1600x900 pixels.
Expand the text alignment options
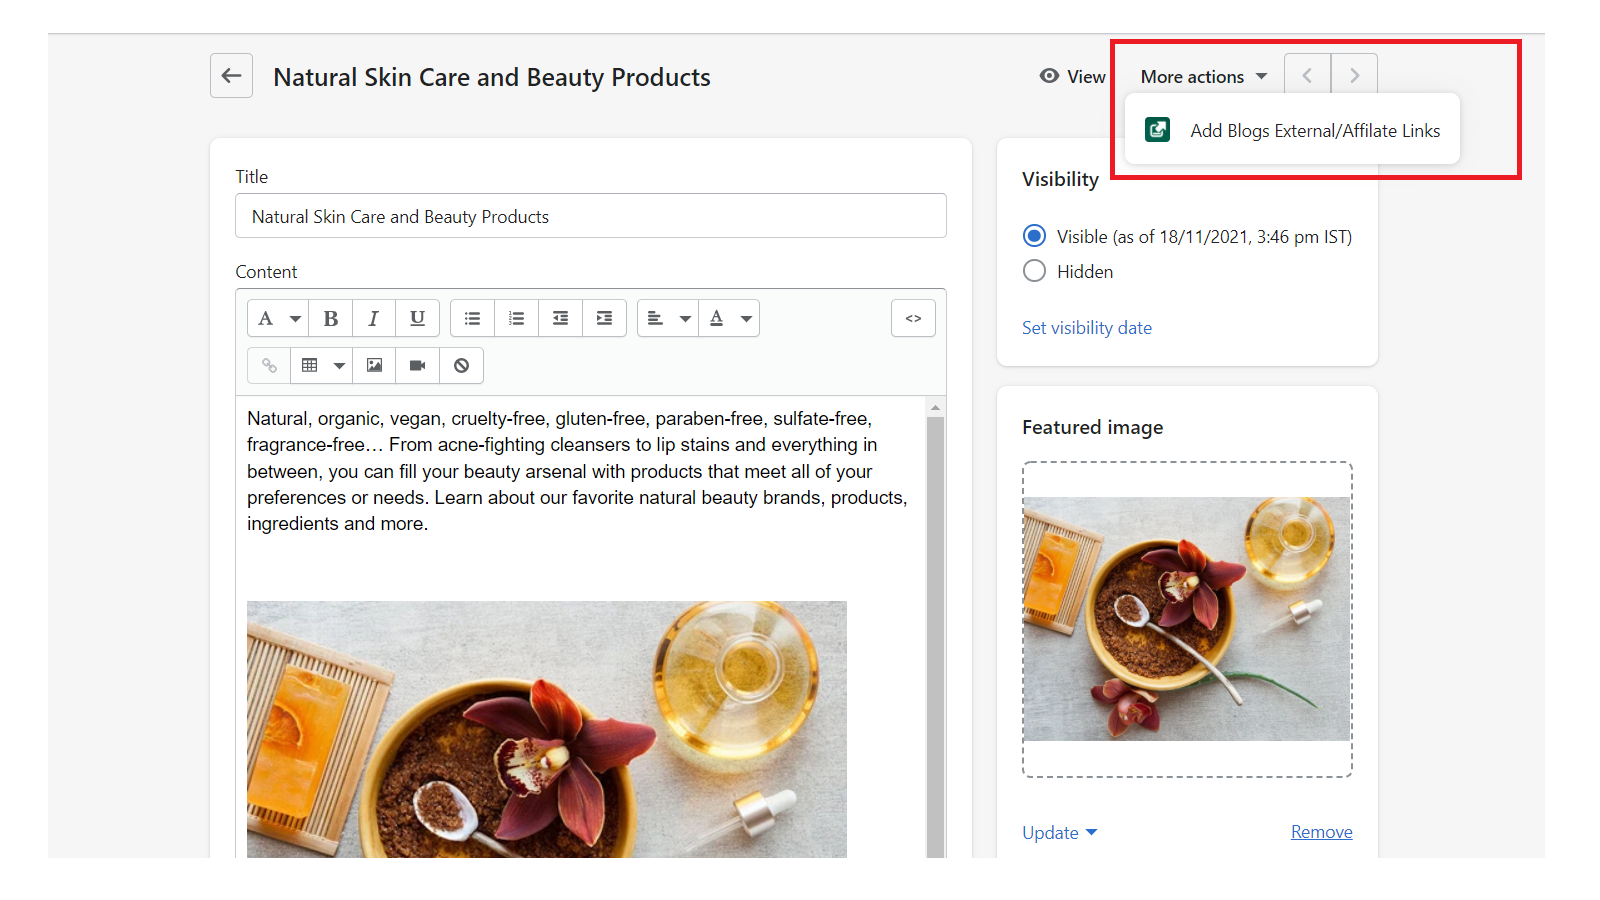pos(684,318)
